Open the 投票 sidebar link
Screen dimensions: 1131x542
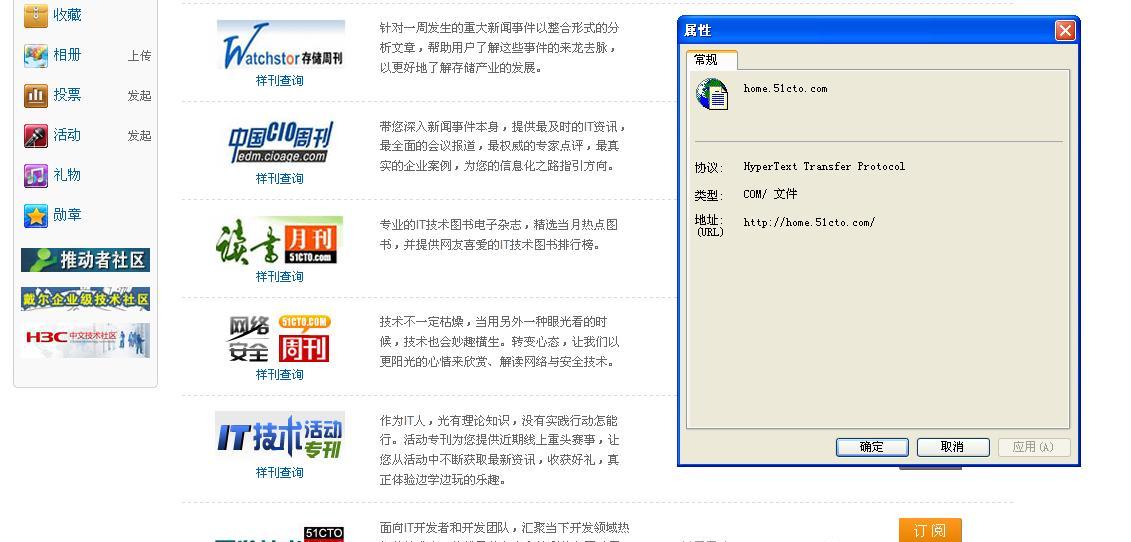(x=67, y=95)
